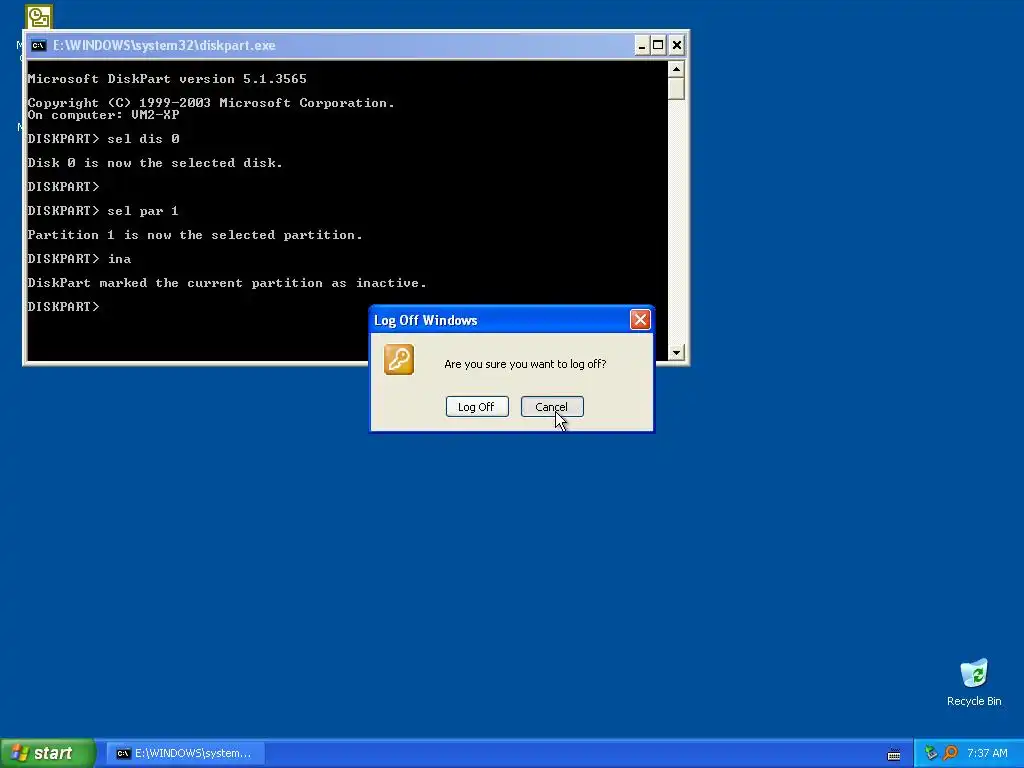Click scroll down arrow in diskpart console
The height and width of the screenshot is (768, 1024).
pyautogui.click(x=676, y=353)
